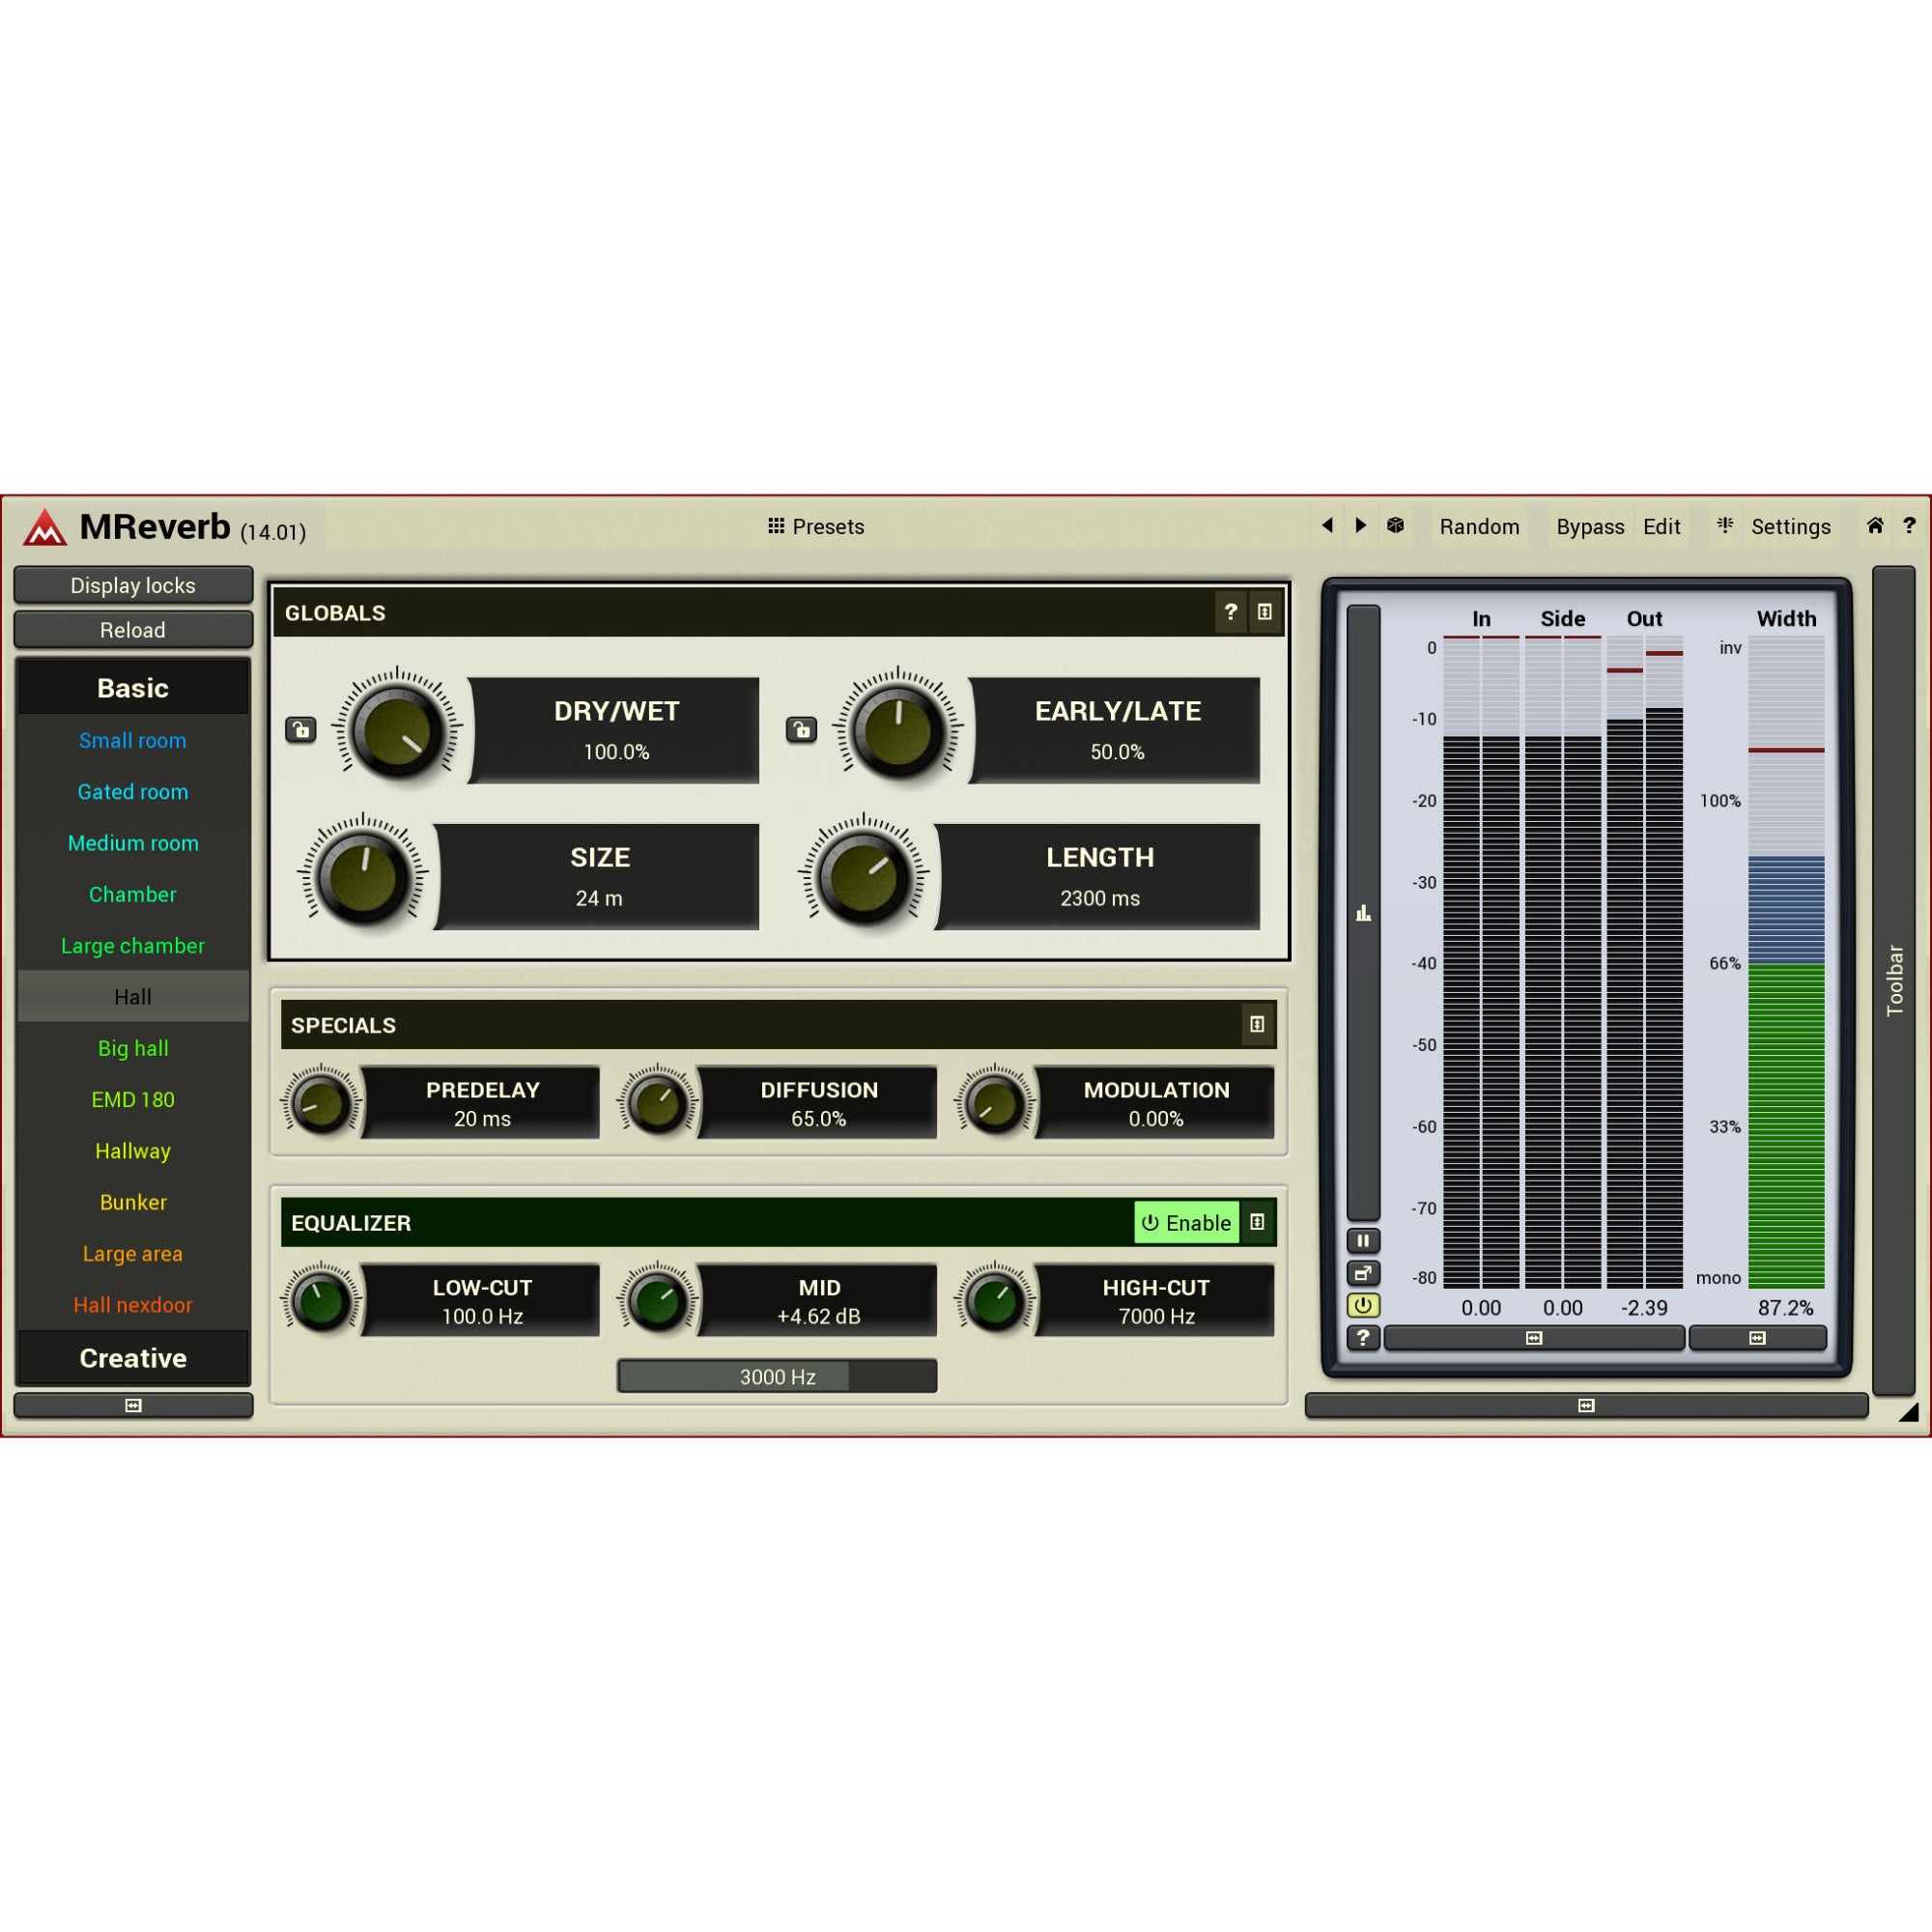Open meter help question icon
1932x1932 pixels.
1363,1338
